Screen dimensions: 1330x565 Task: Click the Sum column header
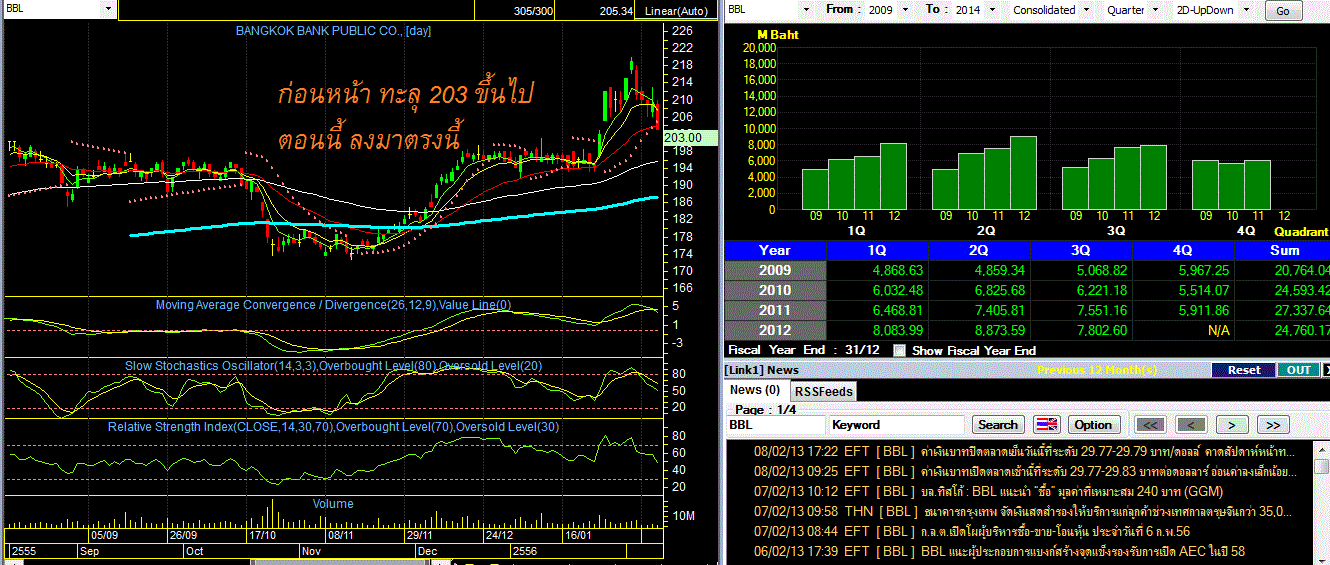tap(1284, 250)
